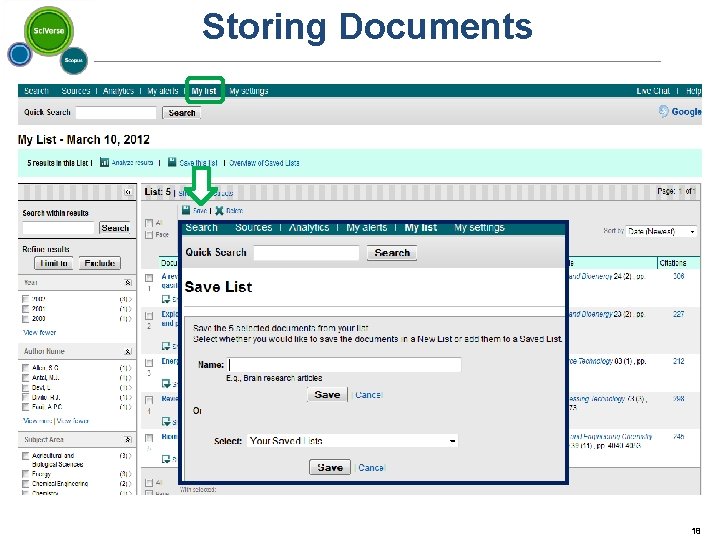Open My alerts in background navigation bar
The height and width of the screenshot is (540, 720).
[163, 91]
